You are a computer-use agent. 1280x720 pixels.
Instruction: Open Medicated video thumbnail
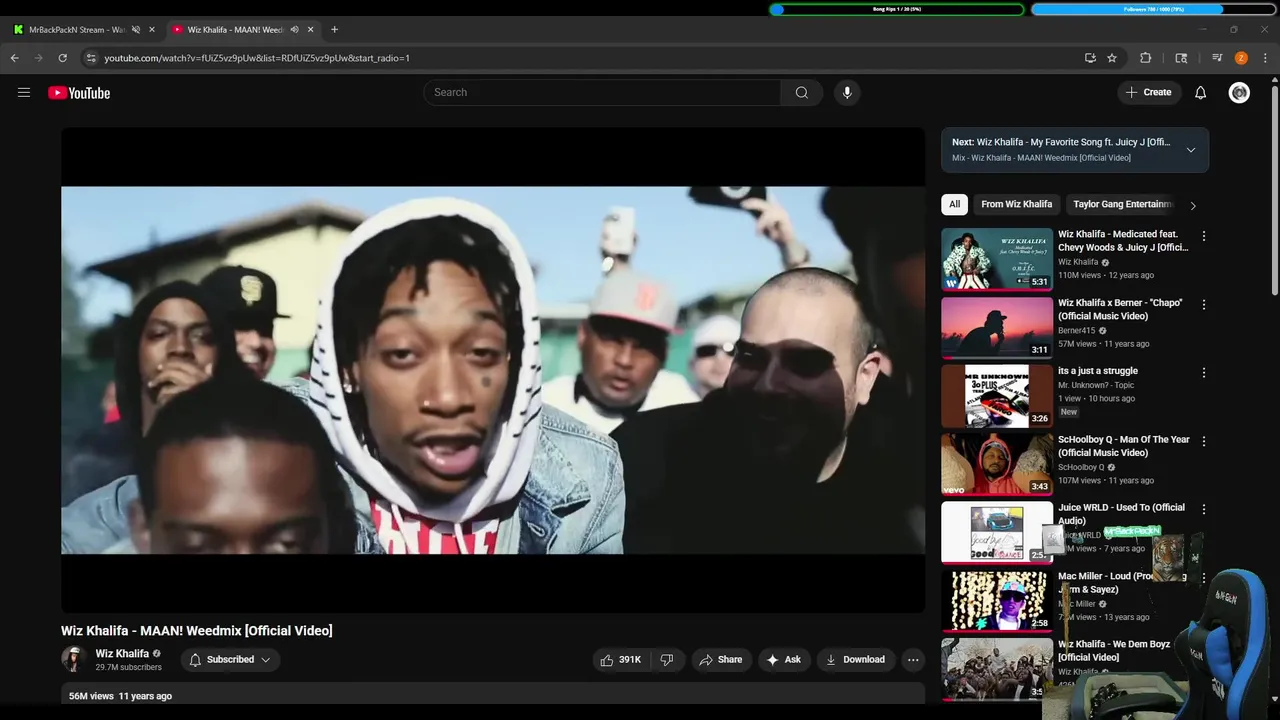(x=997, y=259)
